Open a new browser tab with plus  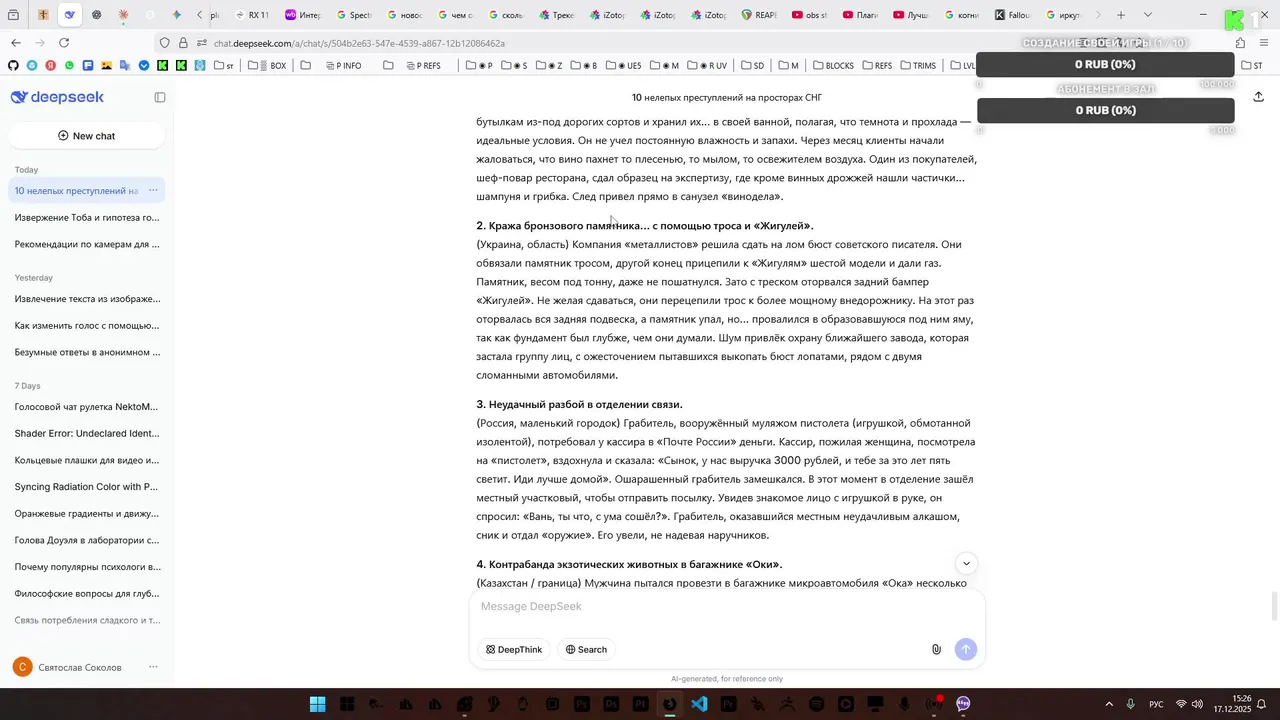[x=1121, y=15]
